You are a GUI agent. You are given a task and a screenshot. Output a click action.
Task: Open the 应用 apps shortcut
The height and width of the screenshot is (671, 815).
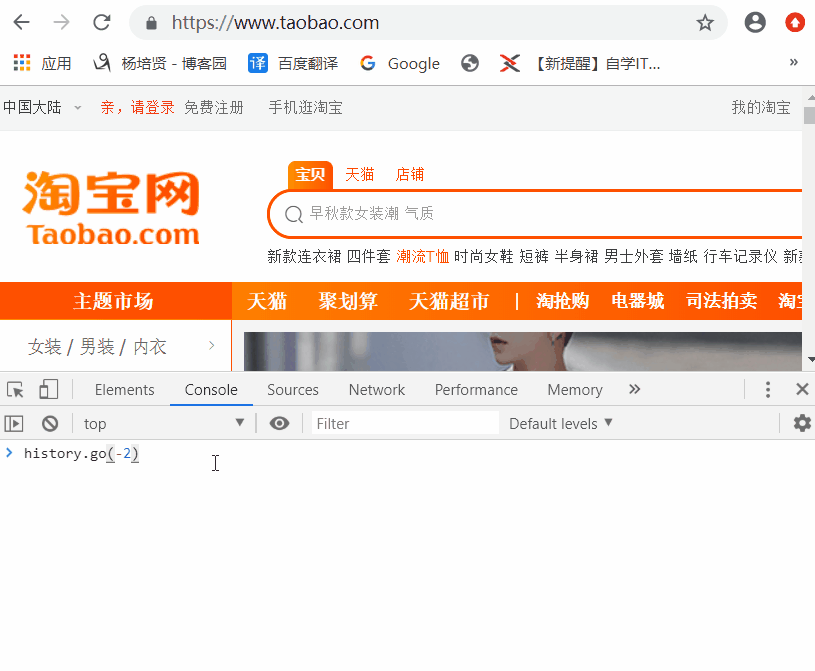point(42,63)
